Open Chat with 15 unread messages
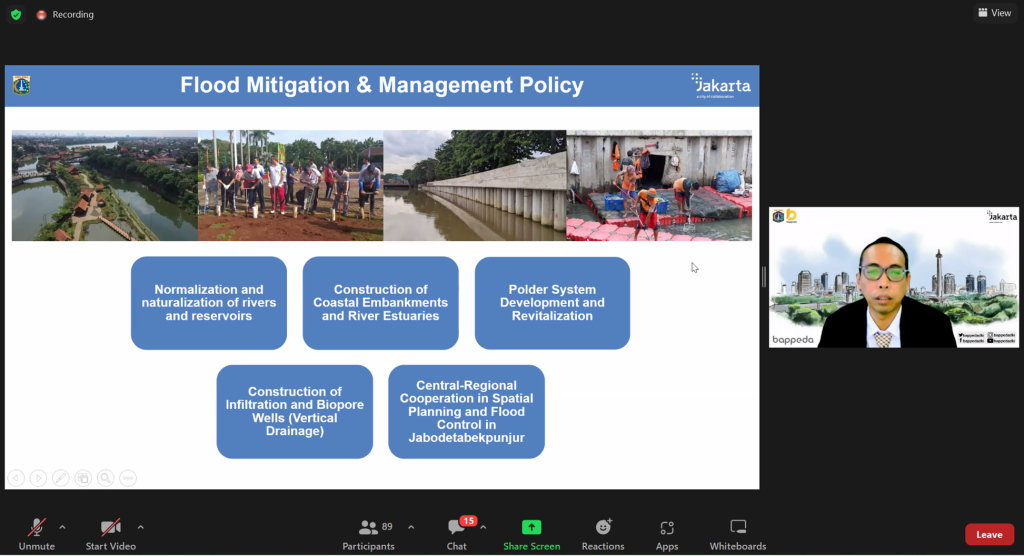1024x556 pixels. 457,533
